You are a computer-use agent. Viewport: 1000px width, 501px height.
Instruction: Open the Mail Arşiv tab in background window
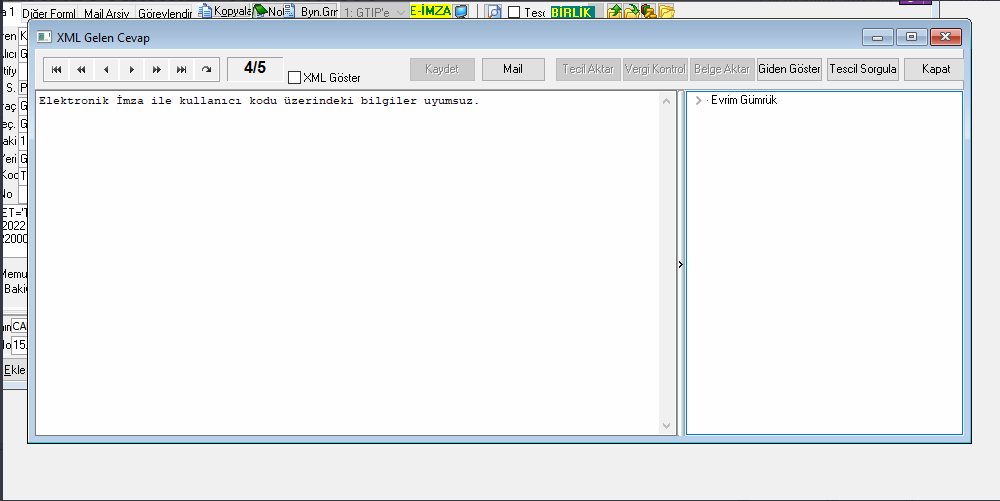point(107,13)
